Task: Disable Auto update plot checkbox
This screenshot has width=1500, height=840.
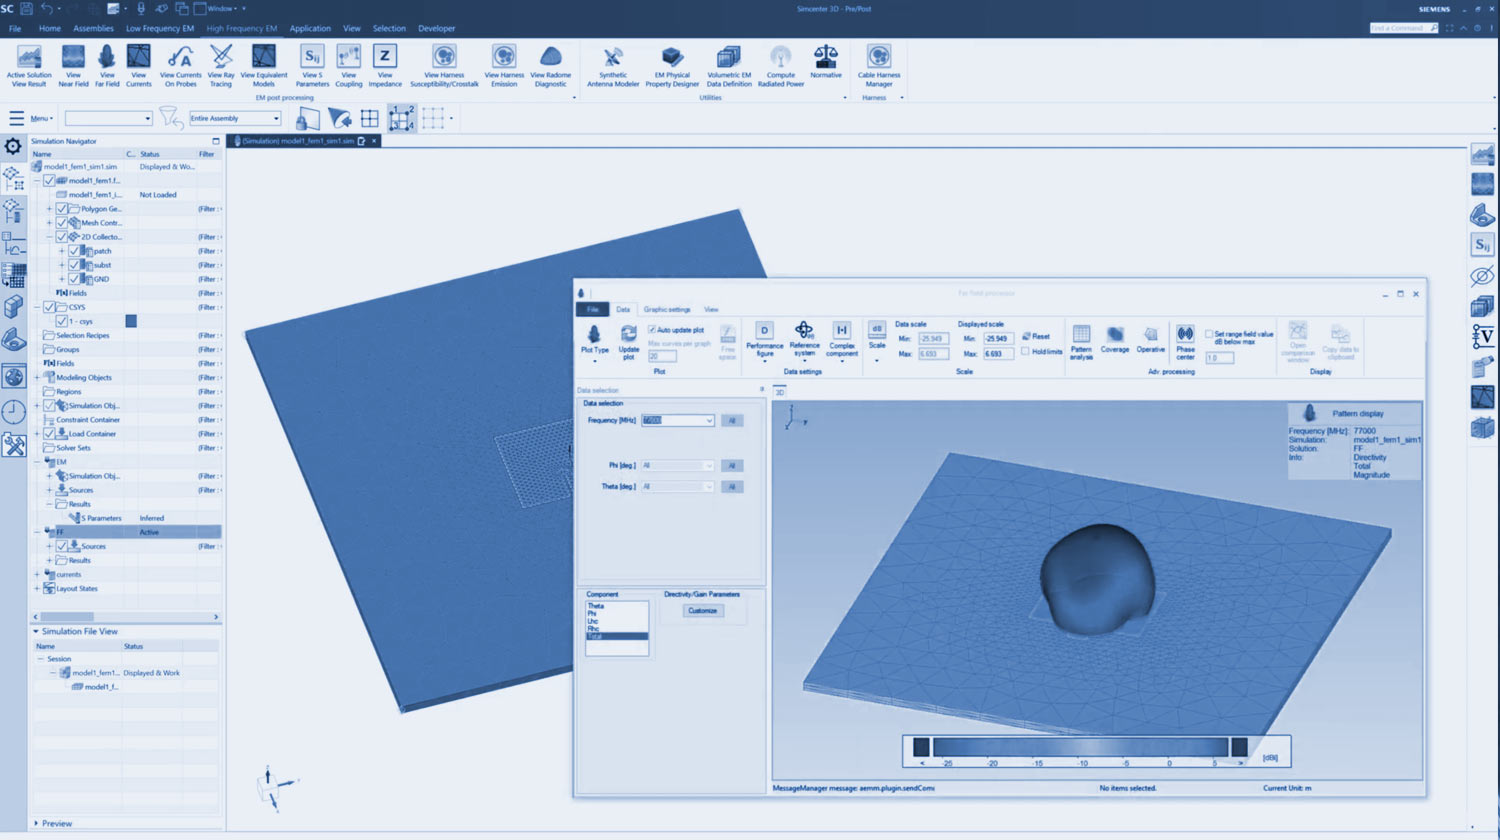Action: tap(652, 330)
